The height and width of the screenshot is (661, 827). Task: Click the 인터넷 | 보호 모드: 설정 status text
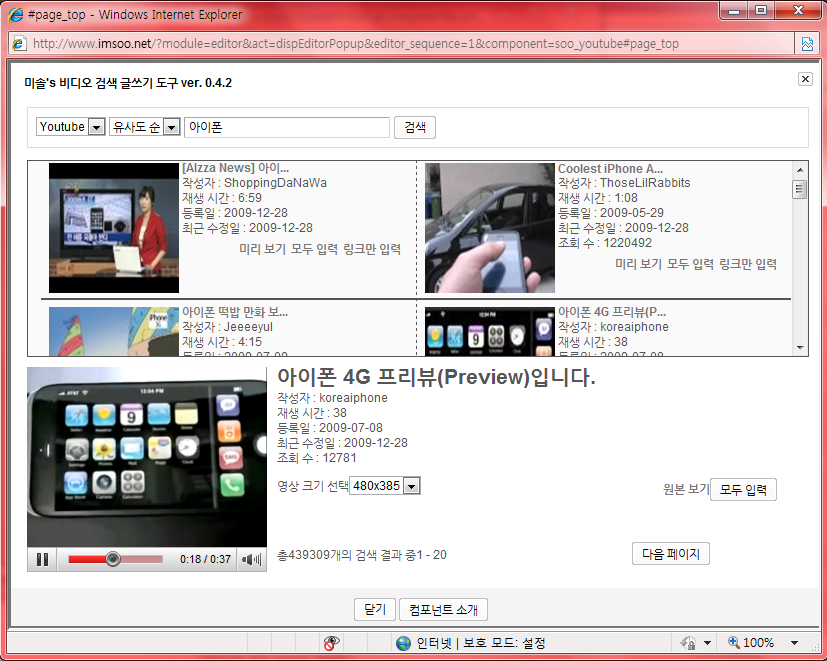tap(480, 643)
